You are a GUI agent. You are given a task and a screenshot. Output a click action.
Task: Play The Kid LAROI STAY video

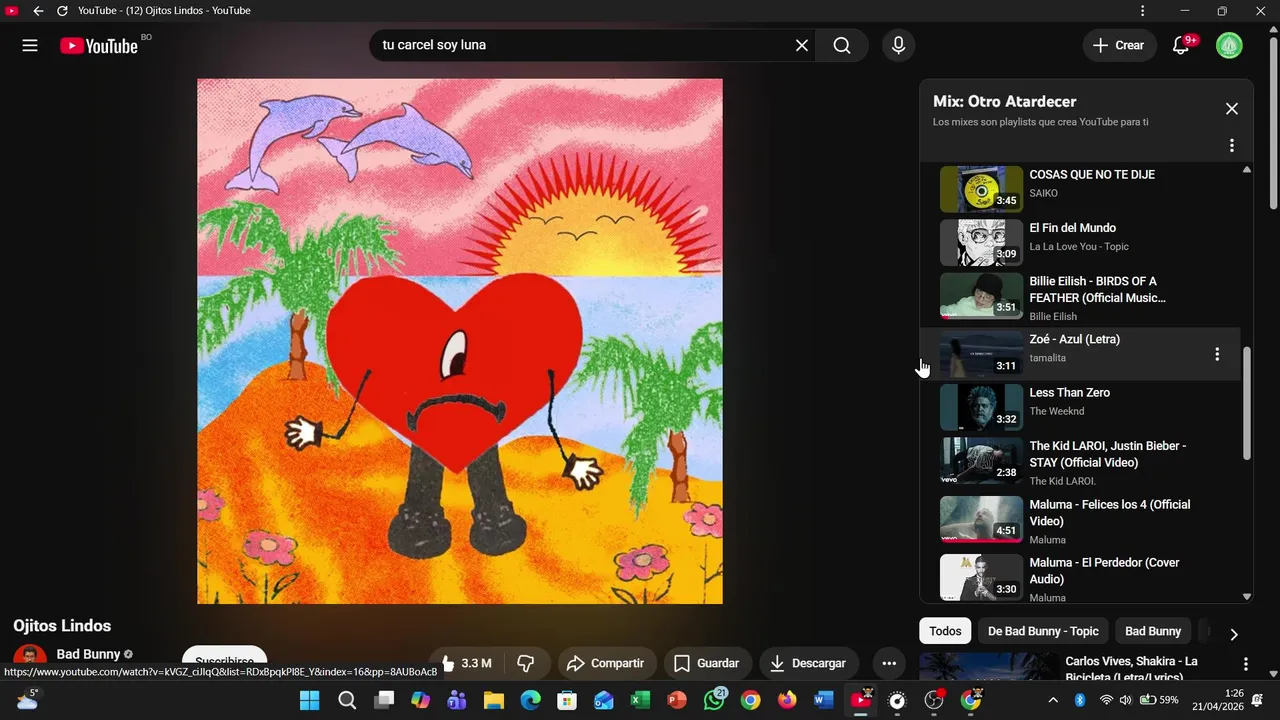1080,461
